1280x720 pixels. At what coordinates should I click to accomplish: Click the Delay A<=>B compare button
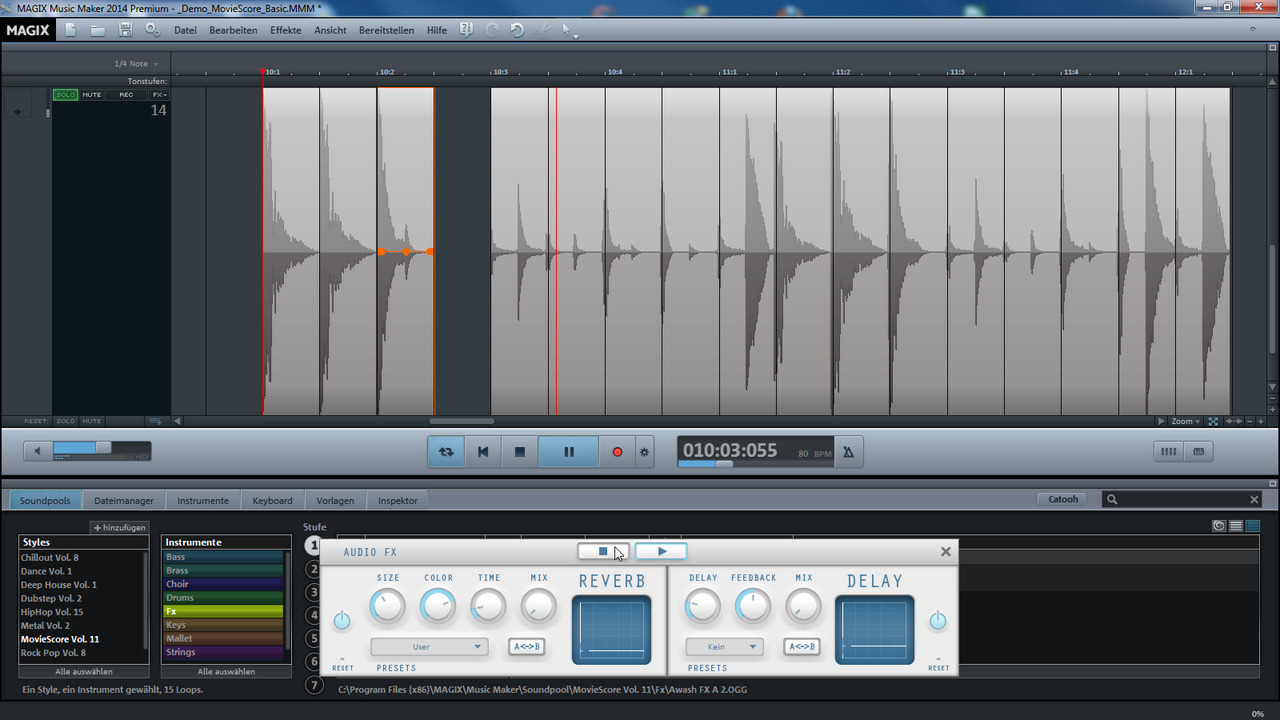[x=802, y=647]
